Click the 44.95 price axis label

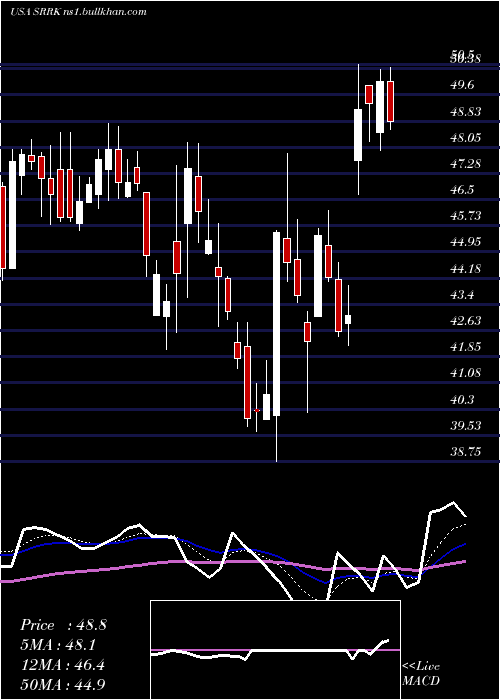click(x=466, y=242)
